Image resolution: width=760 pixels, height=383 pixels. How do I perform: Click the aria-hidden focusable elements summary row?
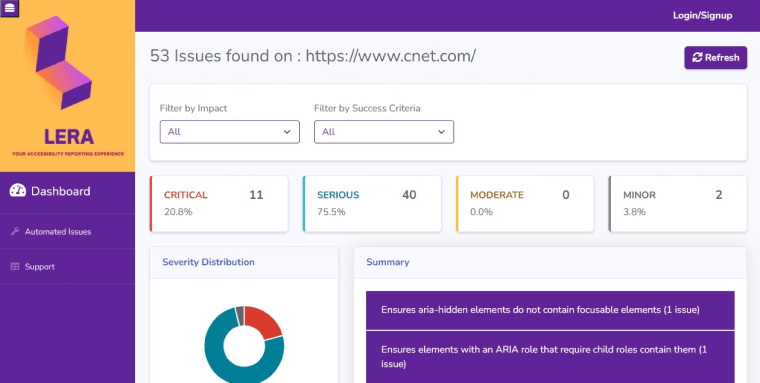click(550, 310)
